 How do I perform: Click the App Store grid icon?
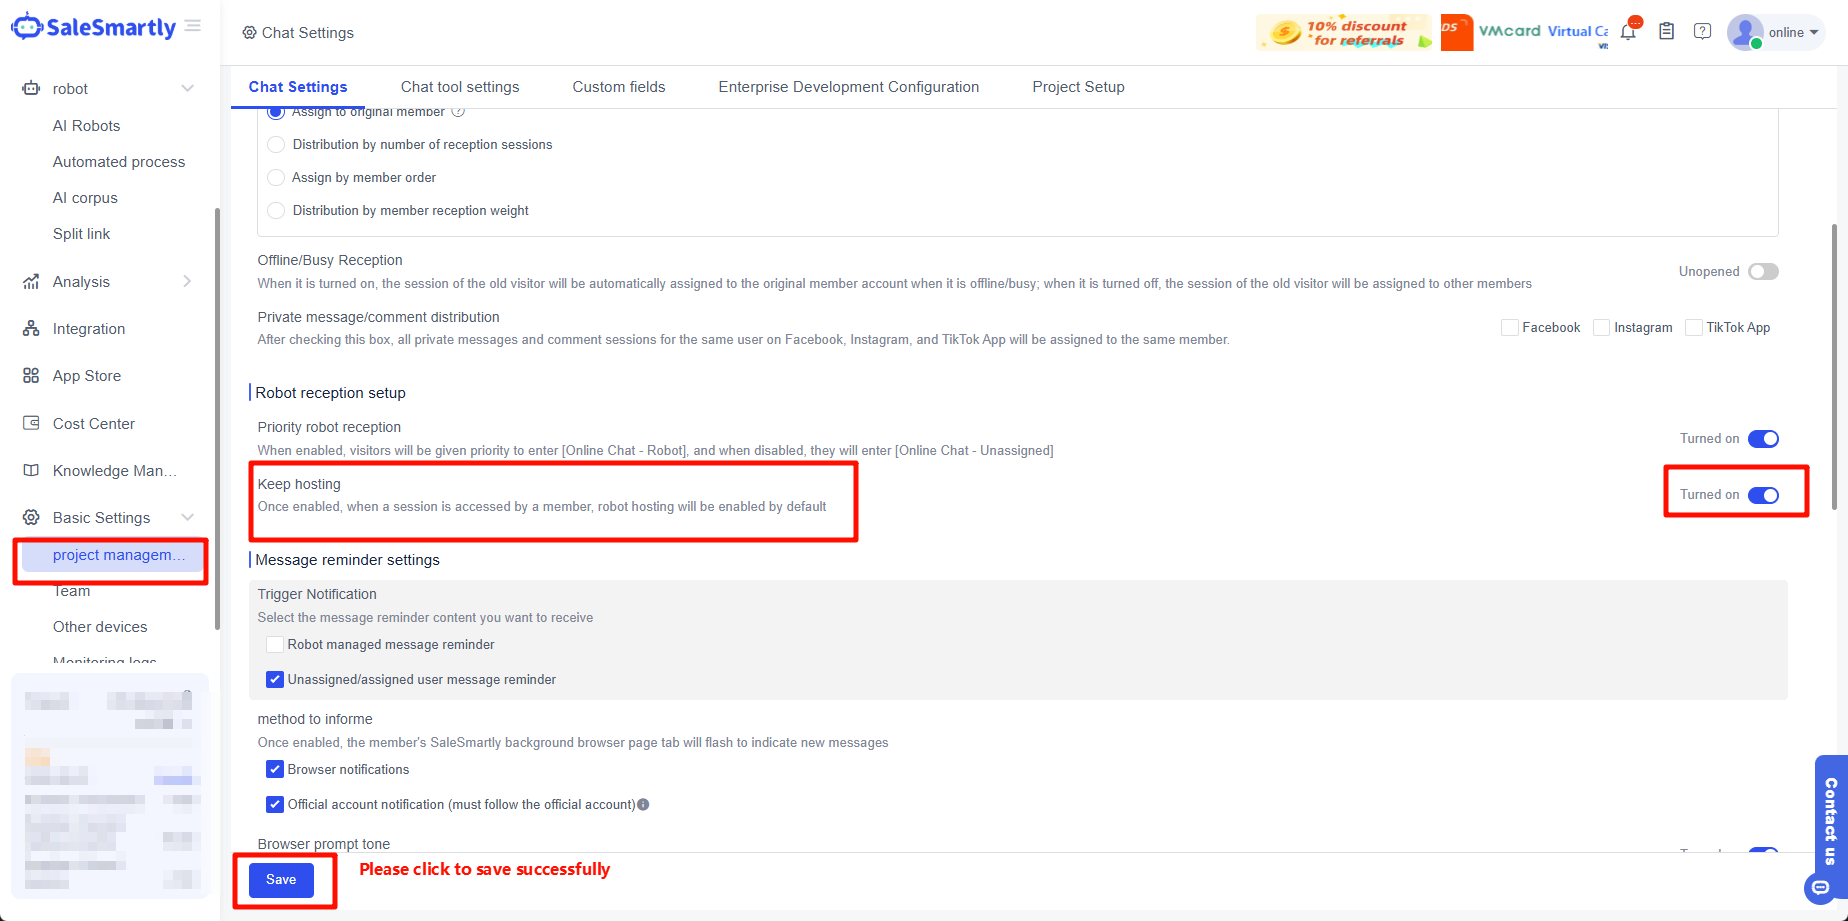tap(31, 376)
